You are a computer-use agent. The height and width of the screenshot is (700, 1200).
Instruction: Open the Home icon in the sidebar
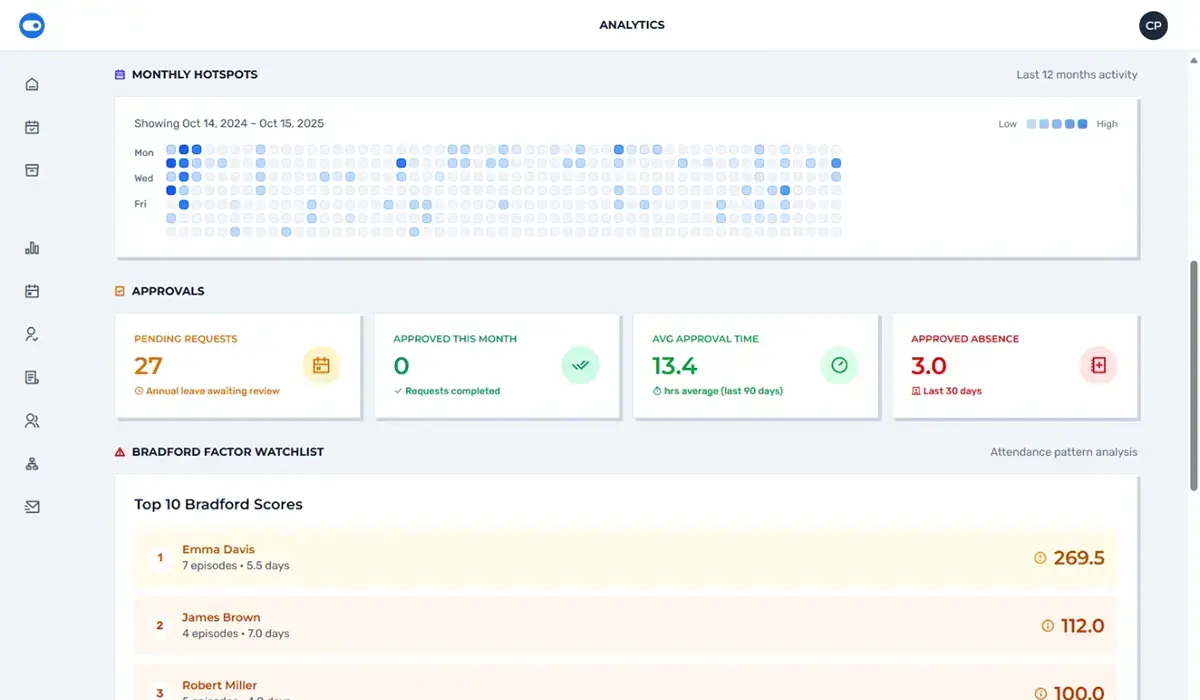pos(32,84)
